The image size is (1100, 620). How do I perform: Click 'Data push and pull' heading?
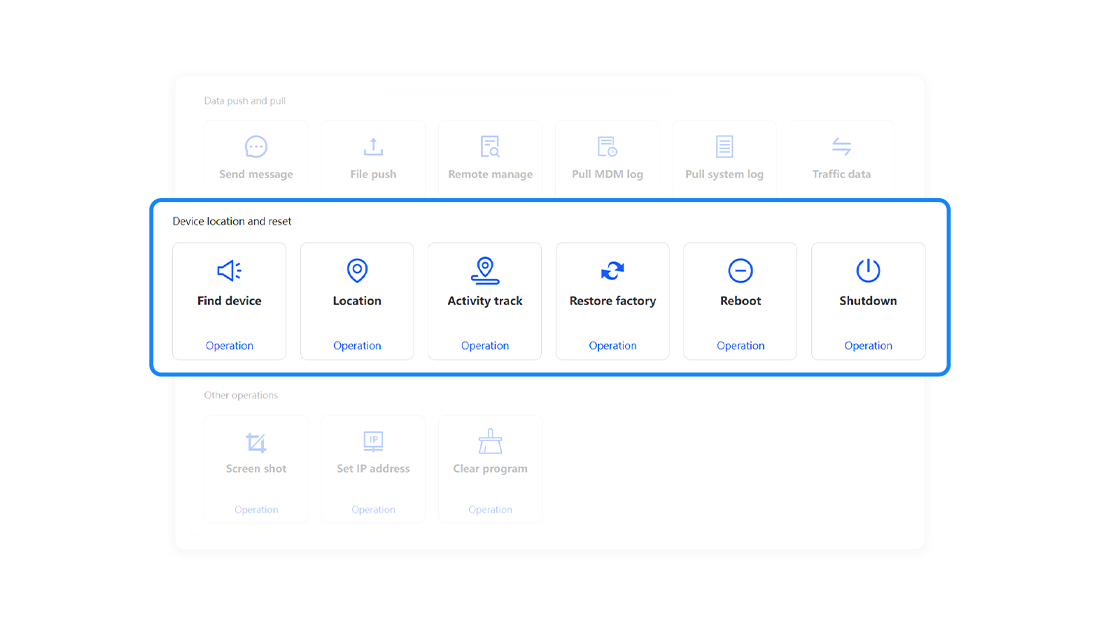pyautogui.click(x=245, y=101)
